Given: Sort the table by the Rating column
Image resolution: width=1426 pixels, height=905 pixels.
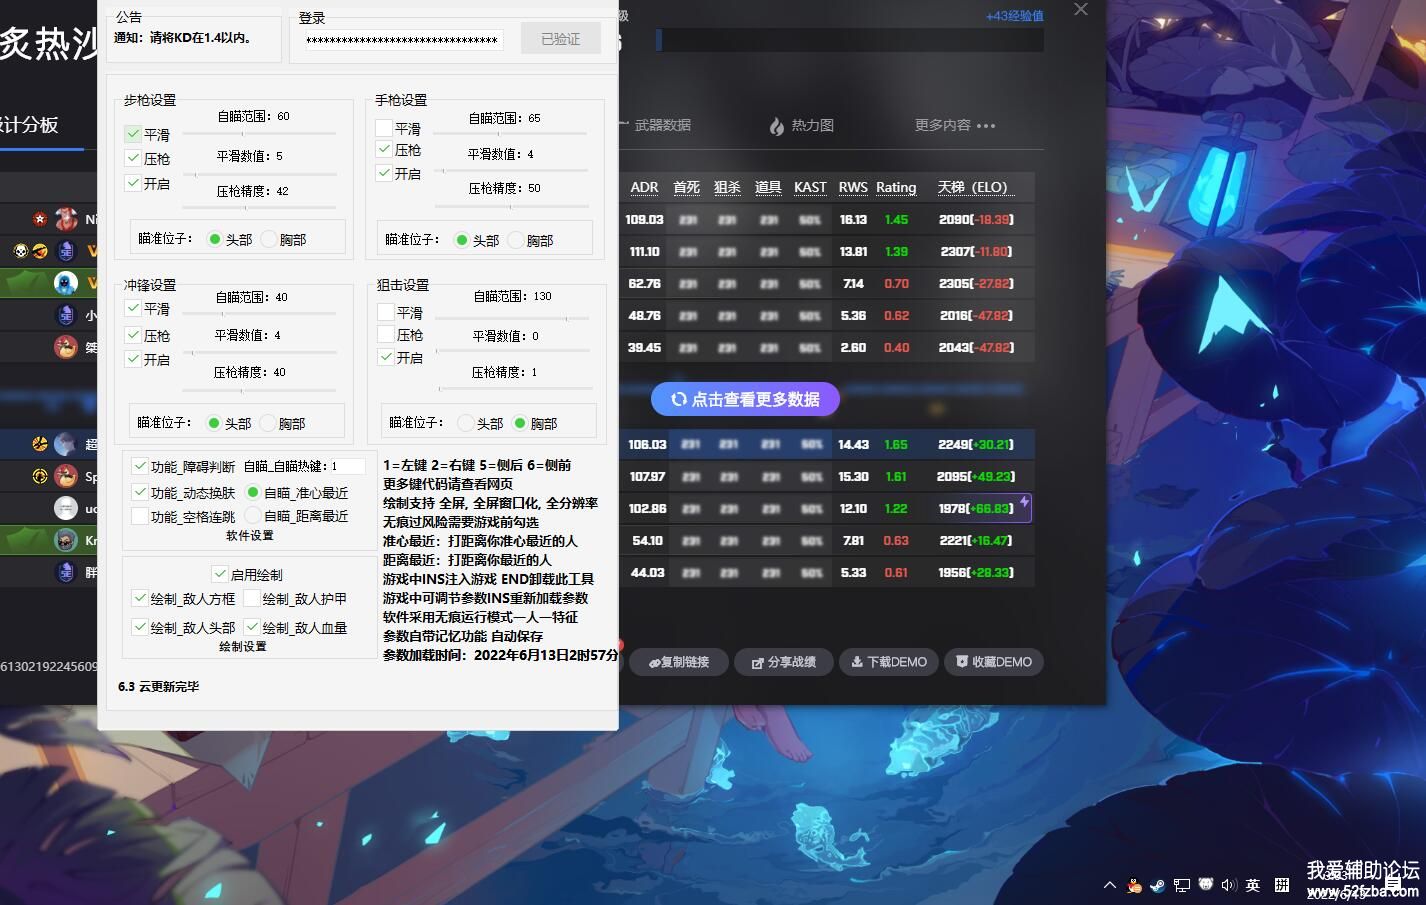Looking at the screenshot, I should [896, 187].
